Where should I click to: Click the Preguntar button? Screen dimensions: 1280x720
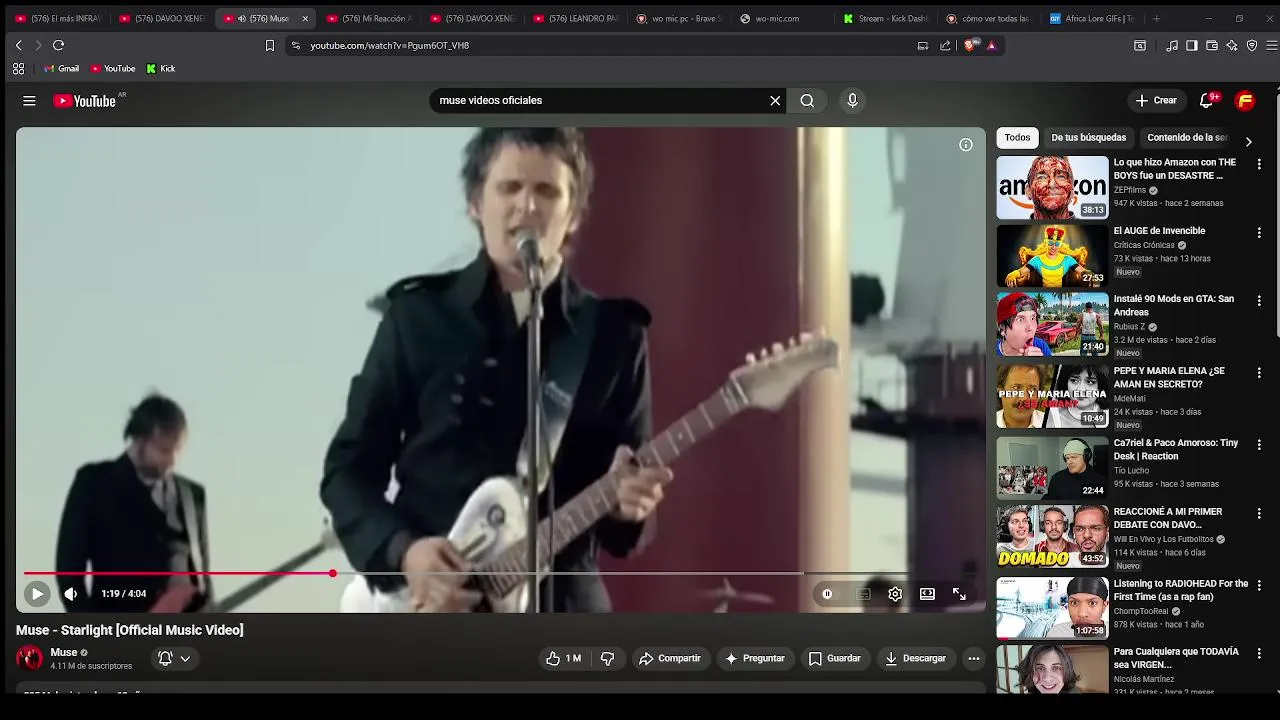coord(754,659)
